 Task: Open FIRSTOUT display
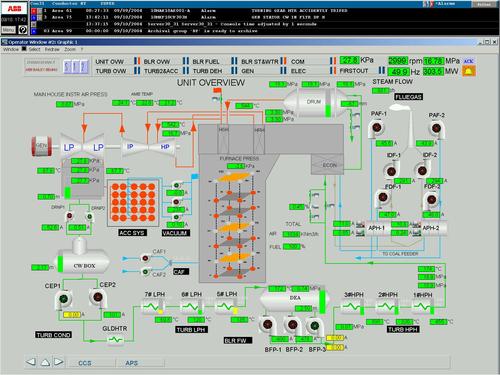click(x=354, y=71)
